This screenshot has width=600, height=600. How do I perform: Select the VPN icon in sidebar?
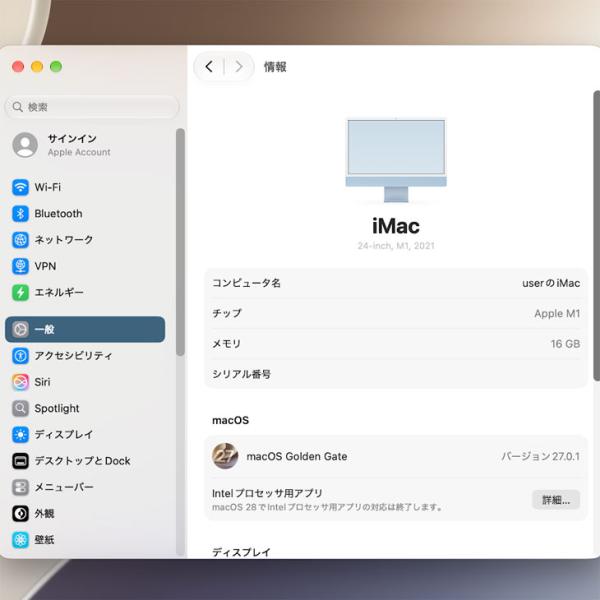tap(20, 266)
